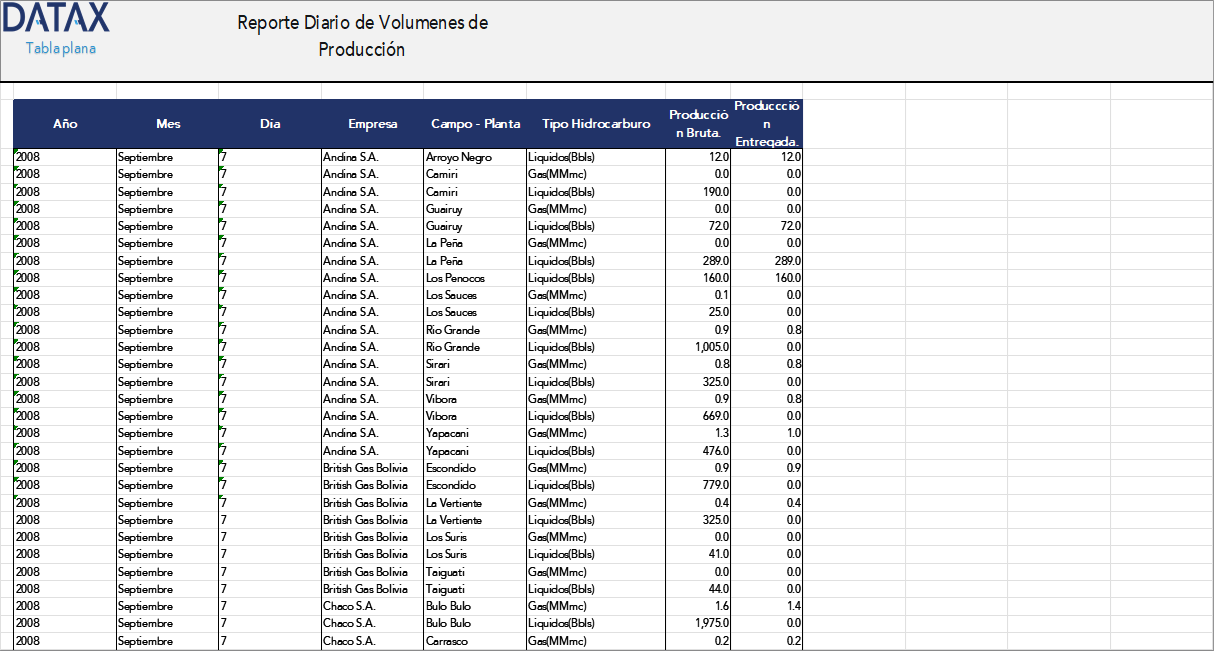Select Liquidos(Bbls) in the Los Penocos row

(560, 278)
